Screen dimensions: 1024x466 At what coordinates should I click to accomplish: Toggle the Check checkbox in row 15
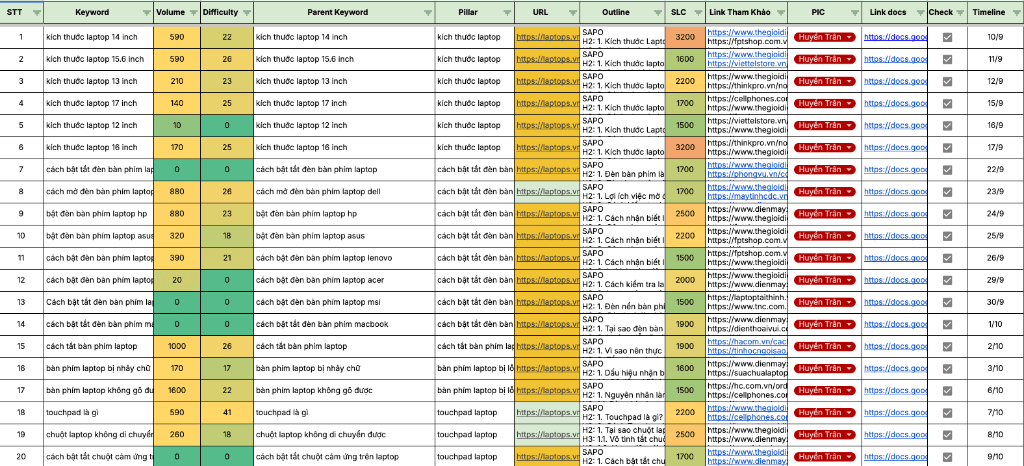[x=947, y=346]
